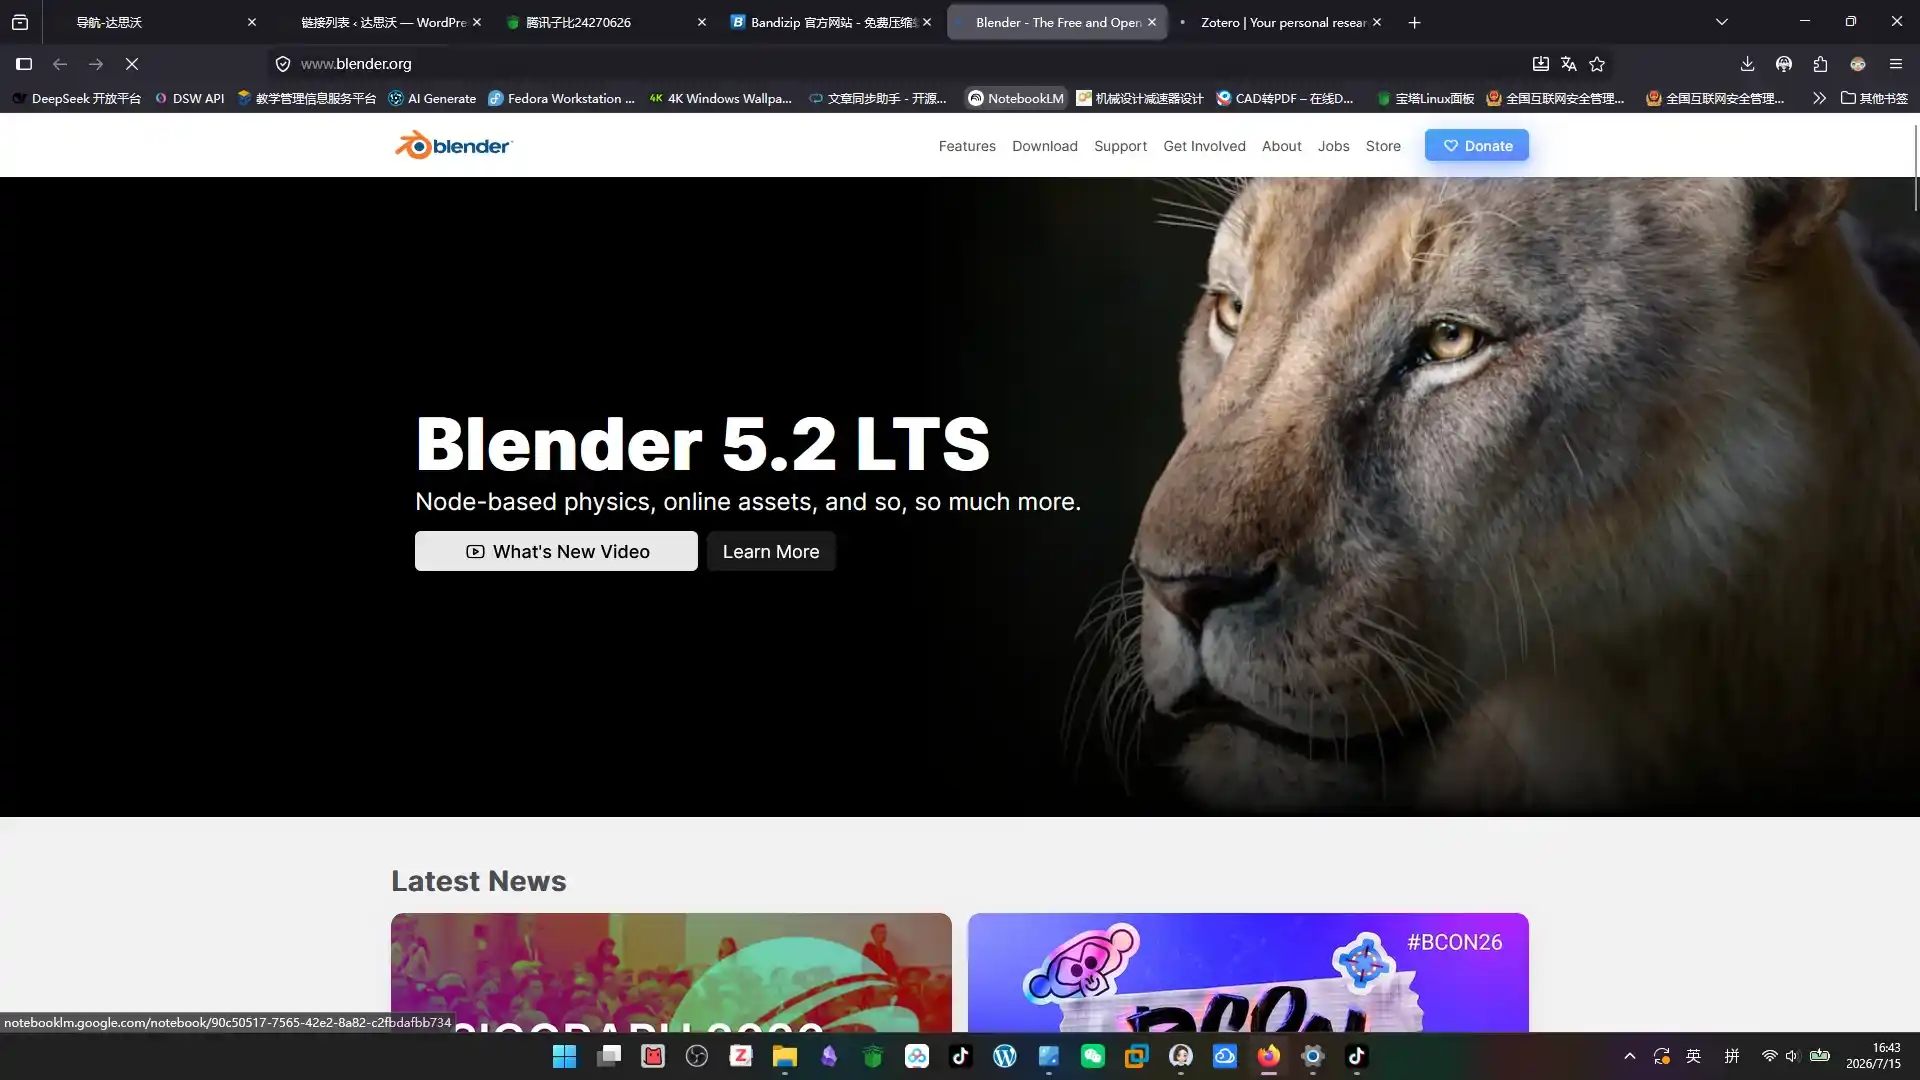The image size is (1920, 1080).
Task: Go to the Download page
Action: pyautogui.click(x=1045, y=146)
